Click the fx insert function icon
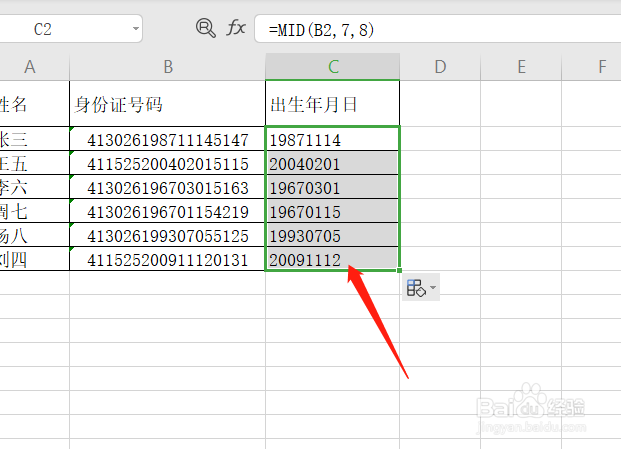Screen dimensions: 621x449 pos(236,28)
